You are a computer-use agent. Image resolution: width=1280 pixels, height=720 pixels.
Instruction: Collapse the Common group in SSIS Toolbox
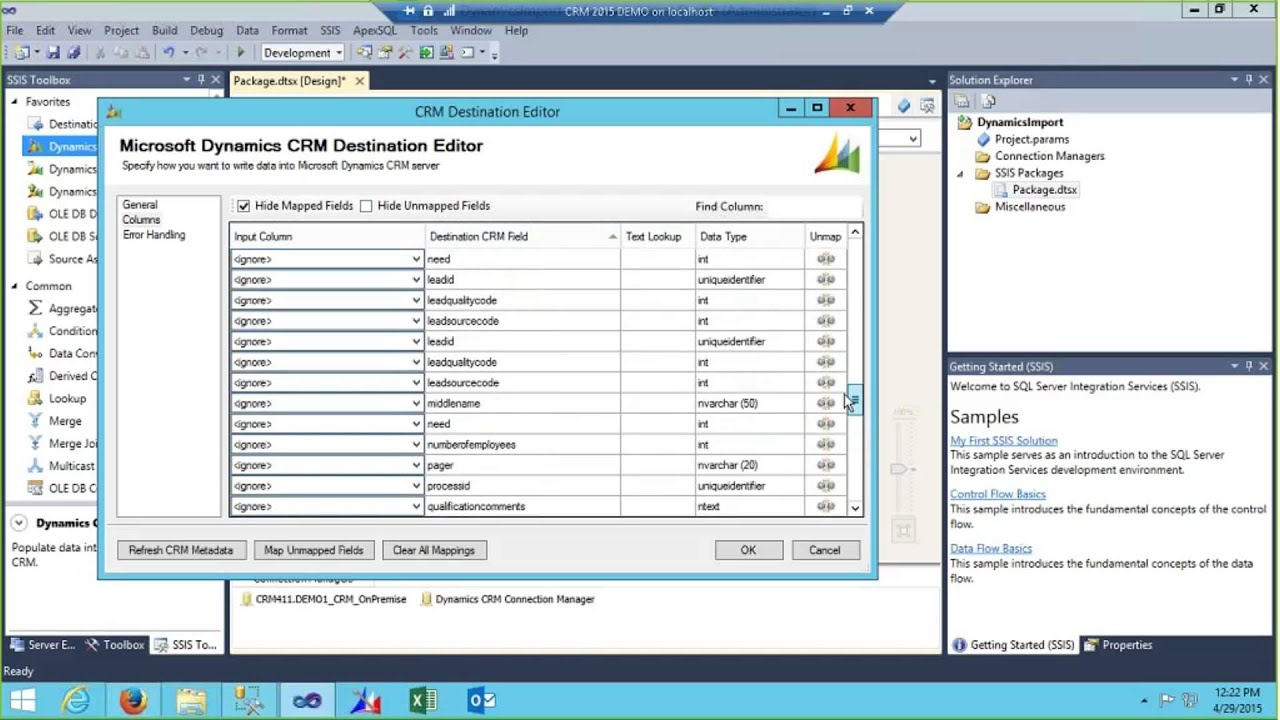coord(14,286)
